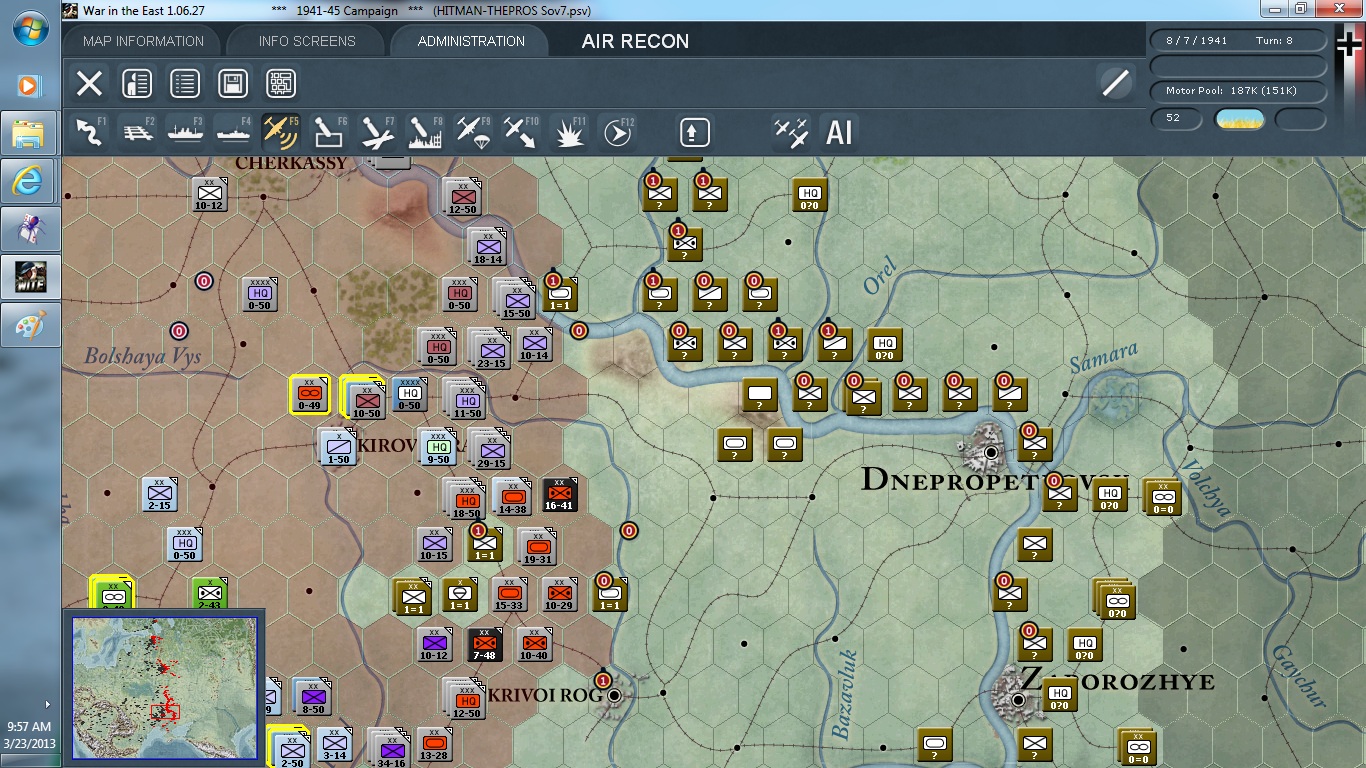Viewport: 1366px width, 768px height.
Task: Select the black 7-48 unit counter
Action: click(485, 645)
